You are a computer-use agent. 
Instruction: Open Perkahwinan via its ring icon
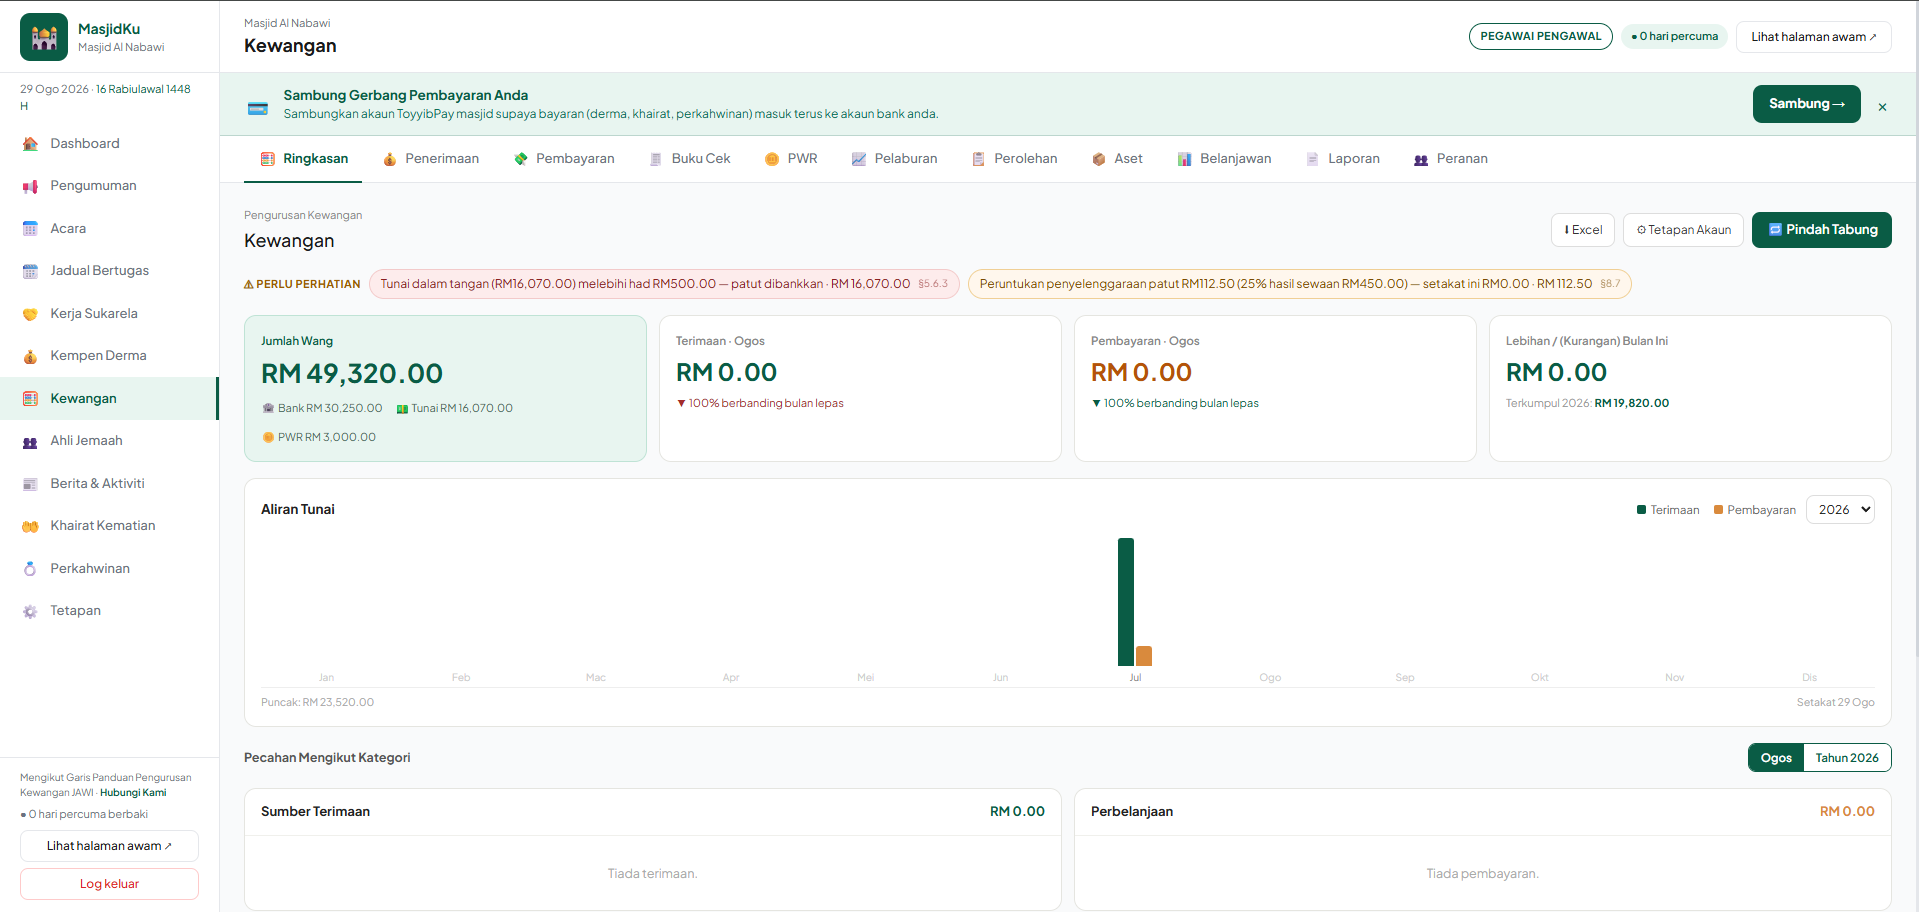point(30,569)
